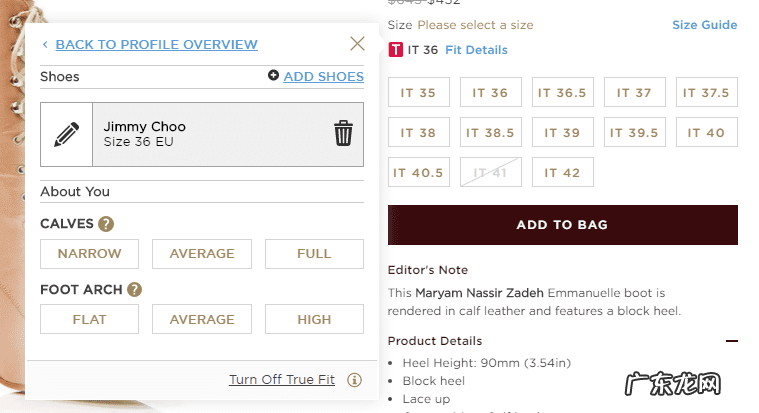The height and width of the screenshot is (413, 759).
Task: Select Full calves option
Action: pyautogui.click(x=314, y=254)
